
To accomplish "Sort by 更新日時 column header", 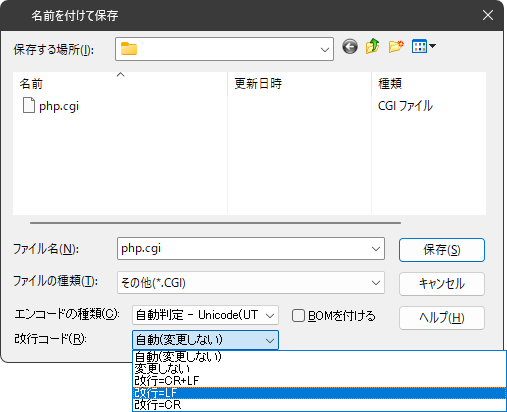I will [x=299, y=83].
